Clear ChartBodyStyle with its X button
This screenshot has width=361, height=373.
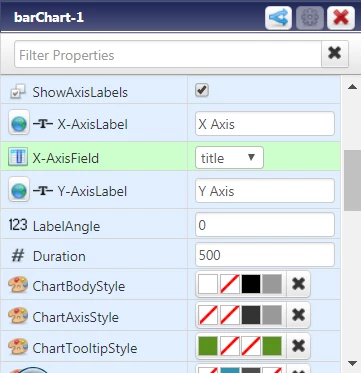[298, 284]
